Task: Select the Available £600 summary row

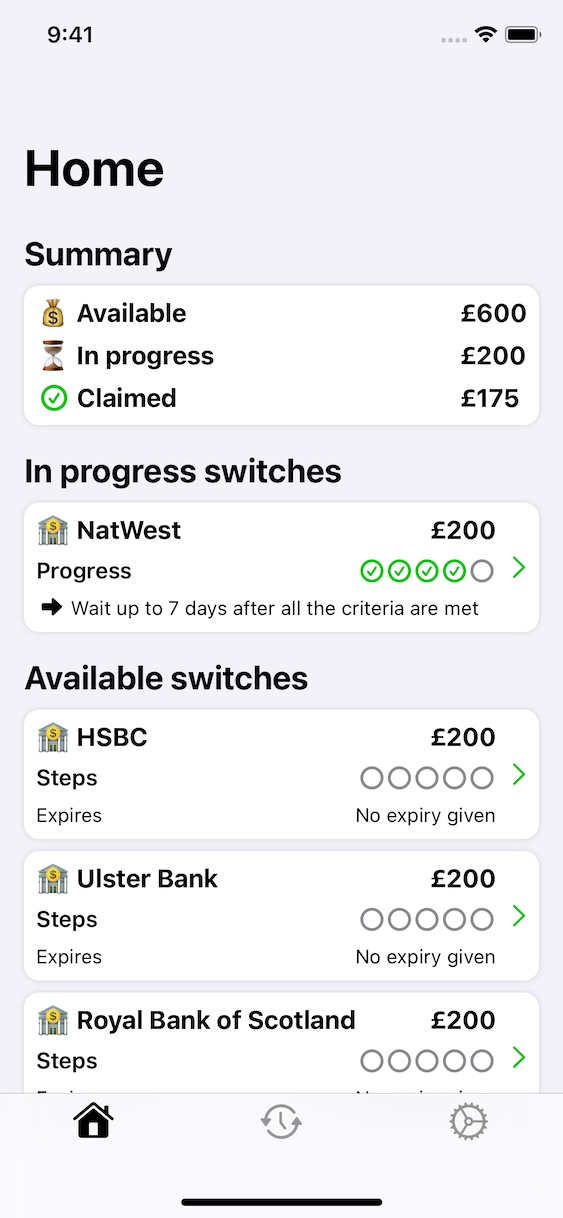Action: tap(282, 313)
